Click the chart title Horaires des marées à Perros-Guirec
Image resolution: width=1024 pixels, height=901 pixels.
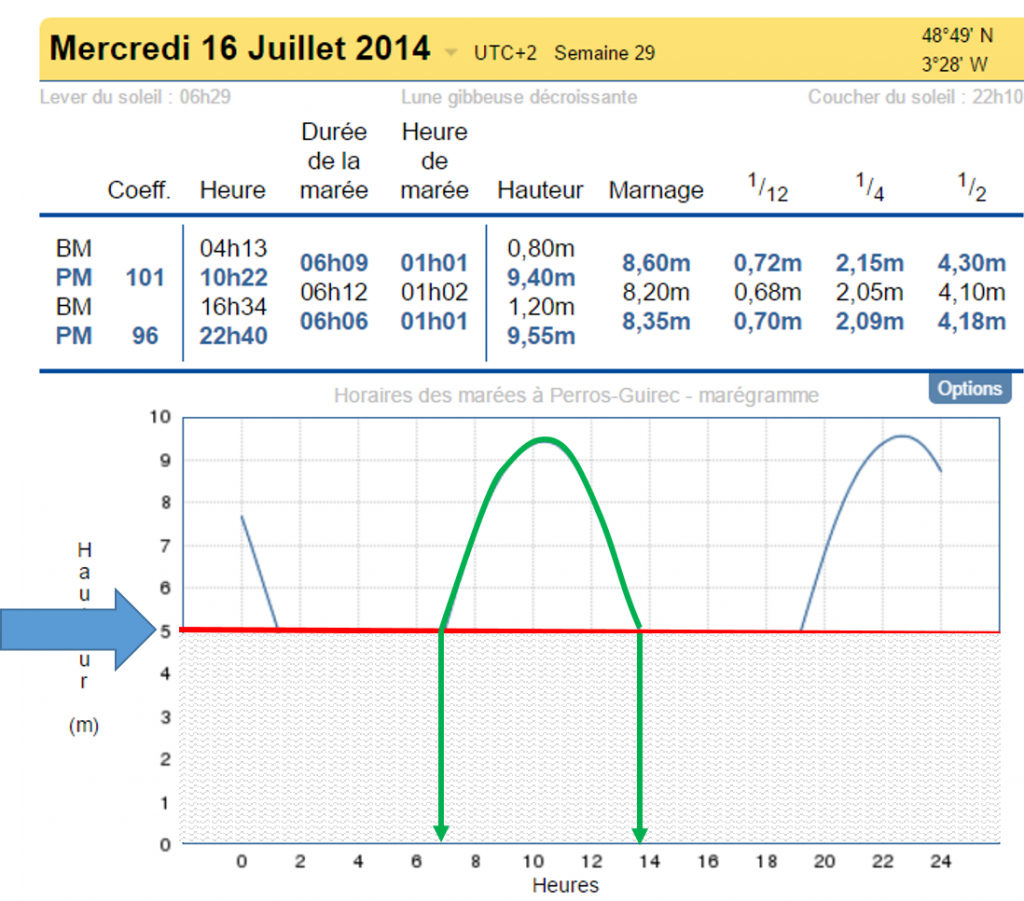pos(576,395)
